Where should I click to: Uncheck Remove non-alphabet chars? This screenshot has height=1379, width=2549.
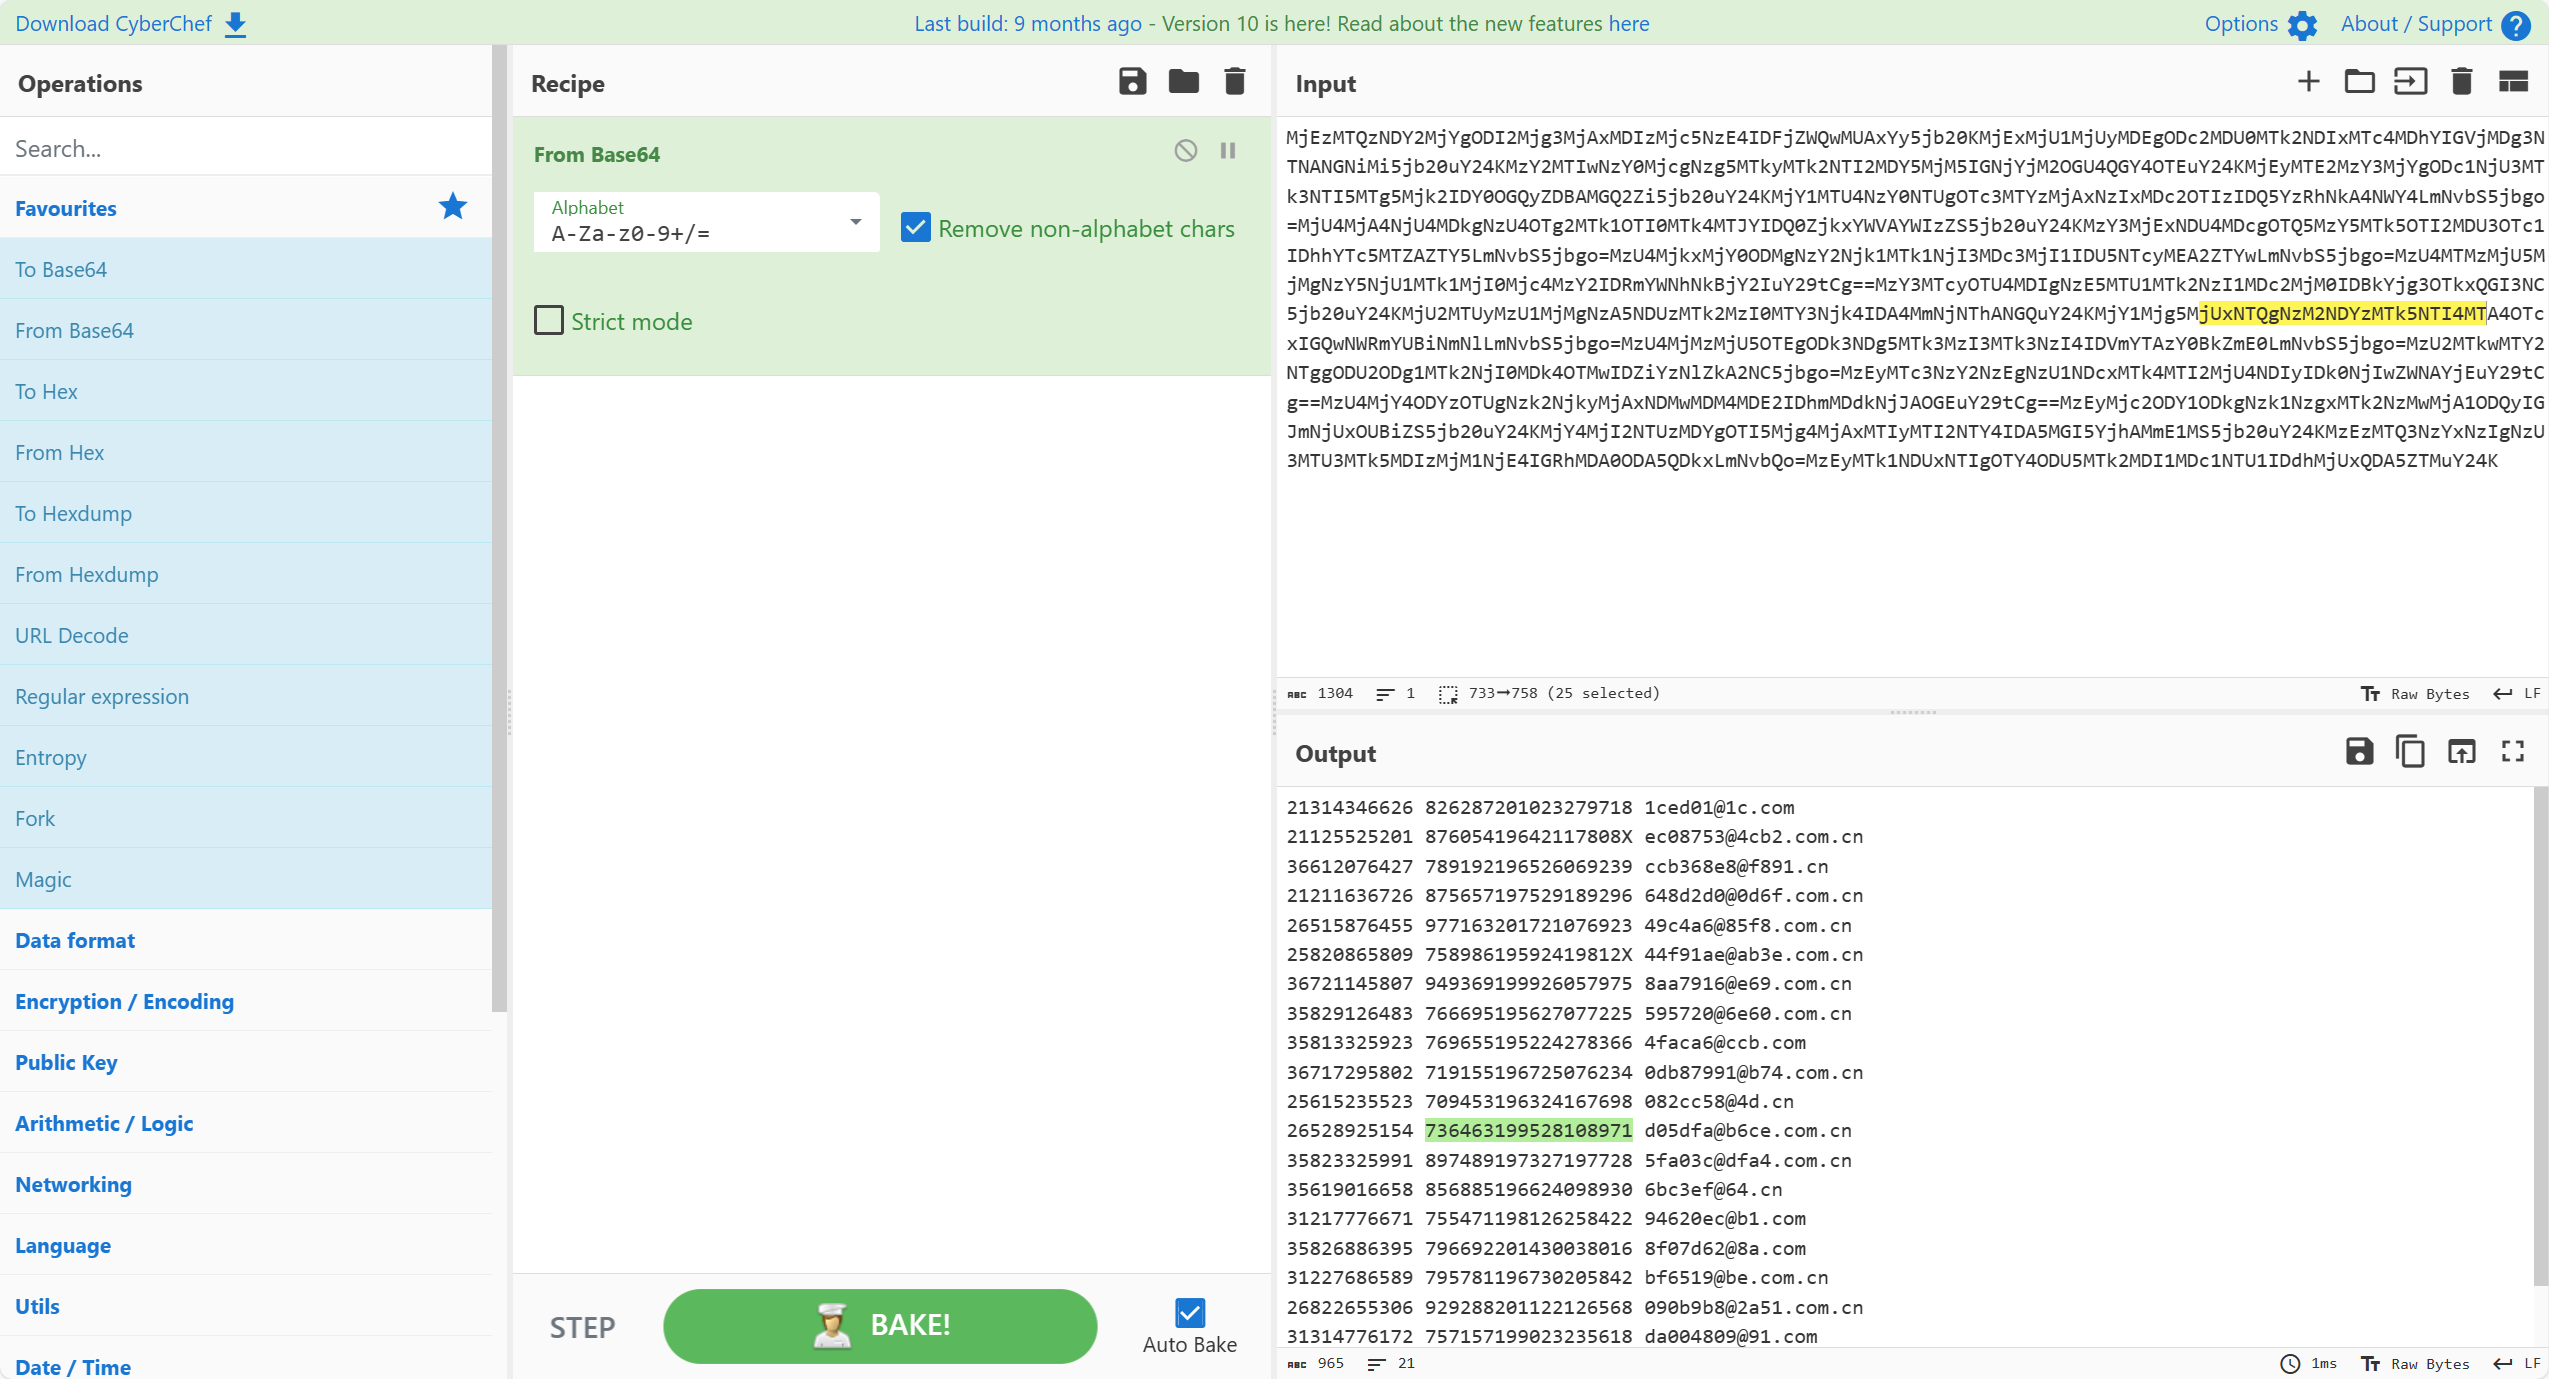(x=915, y=228)
